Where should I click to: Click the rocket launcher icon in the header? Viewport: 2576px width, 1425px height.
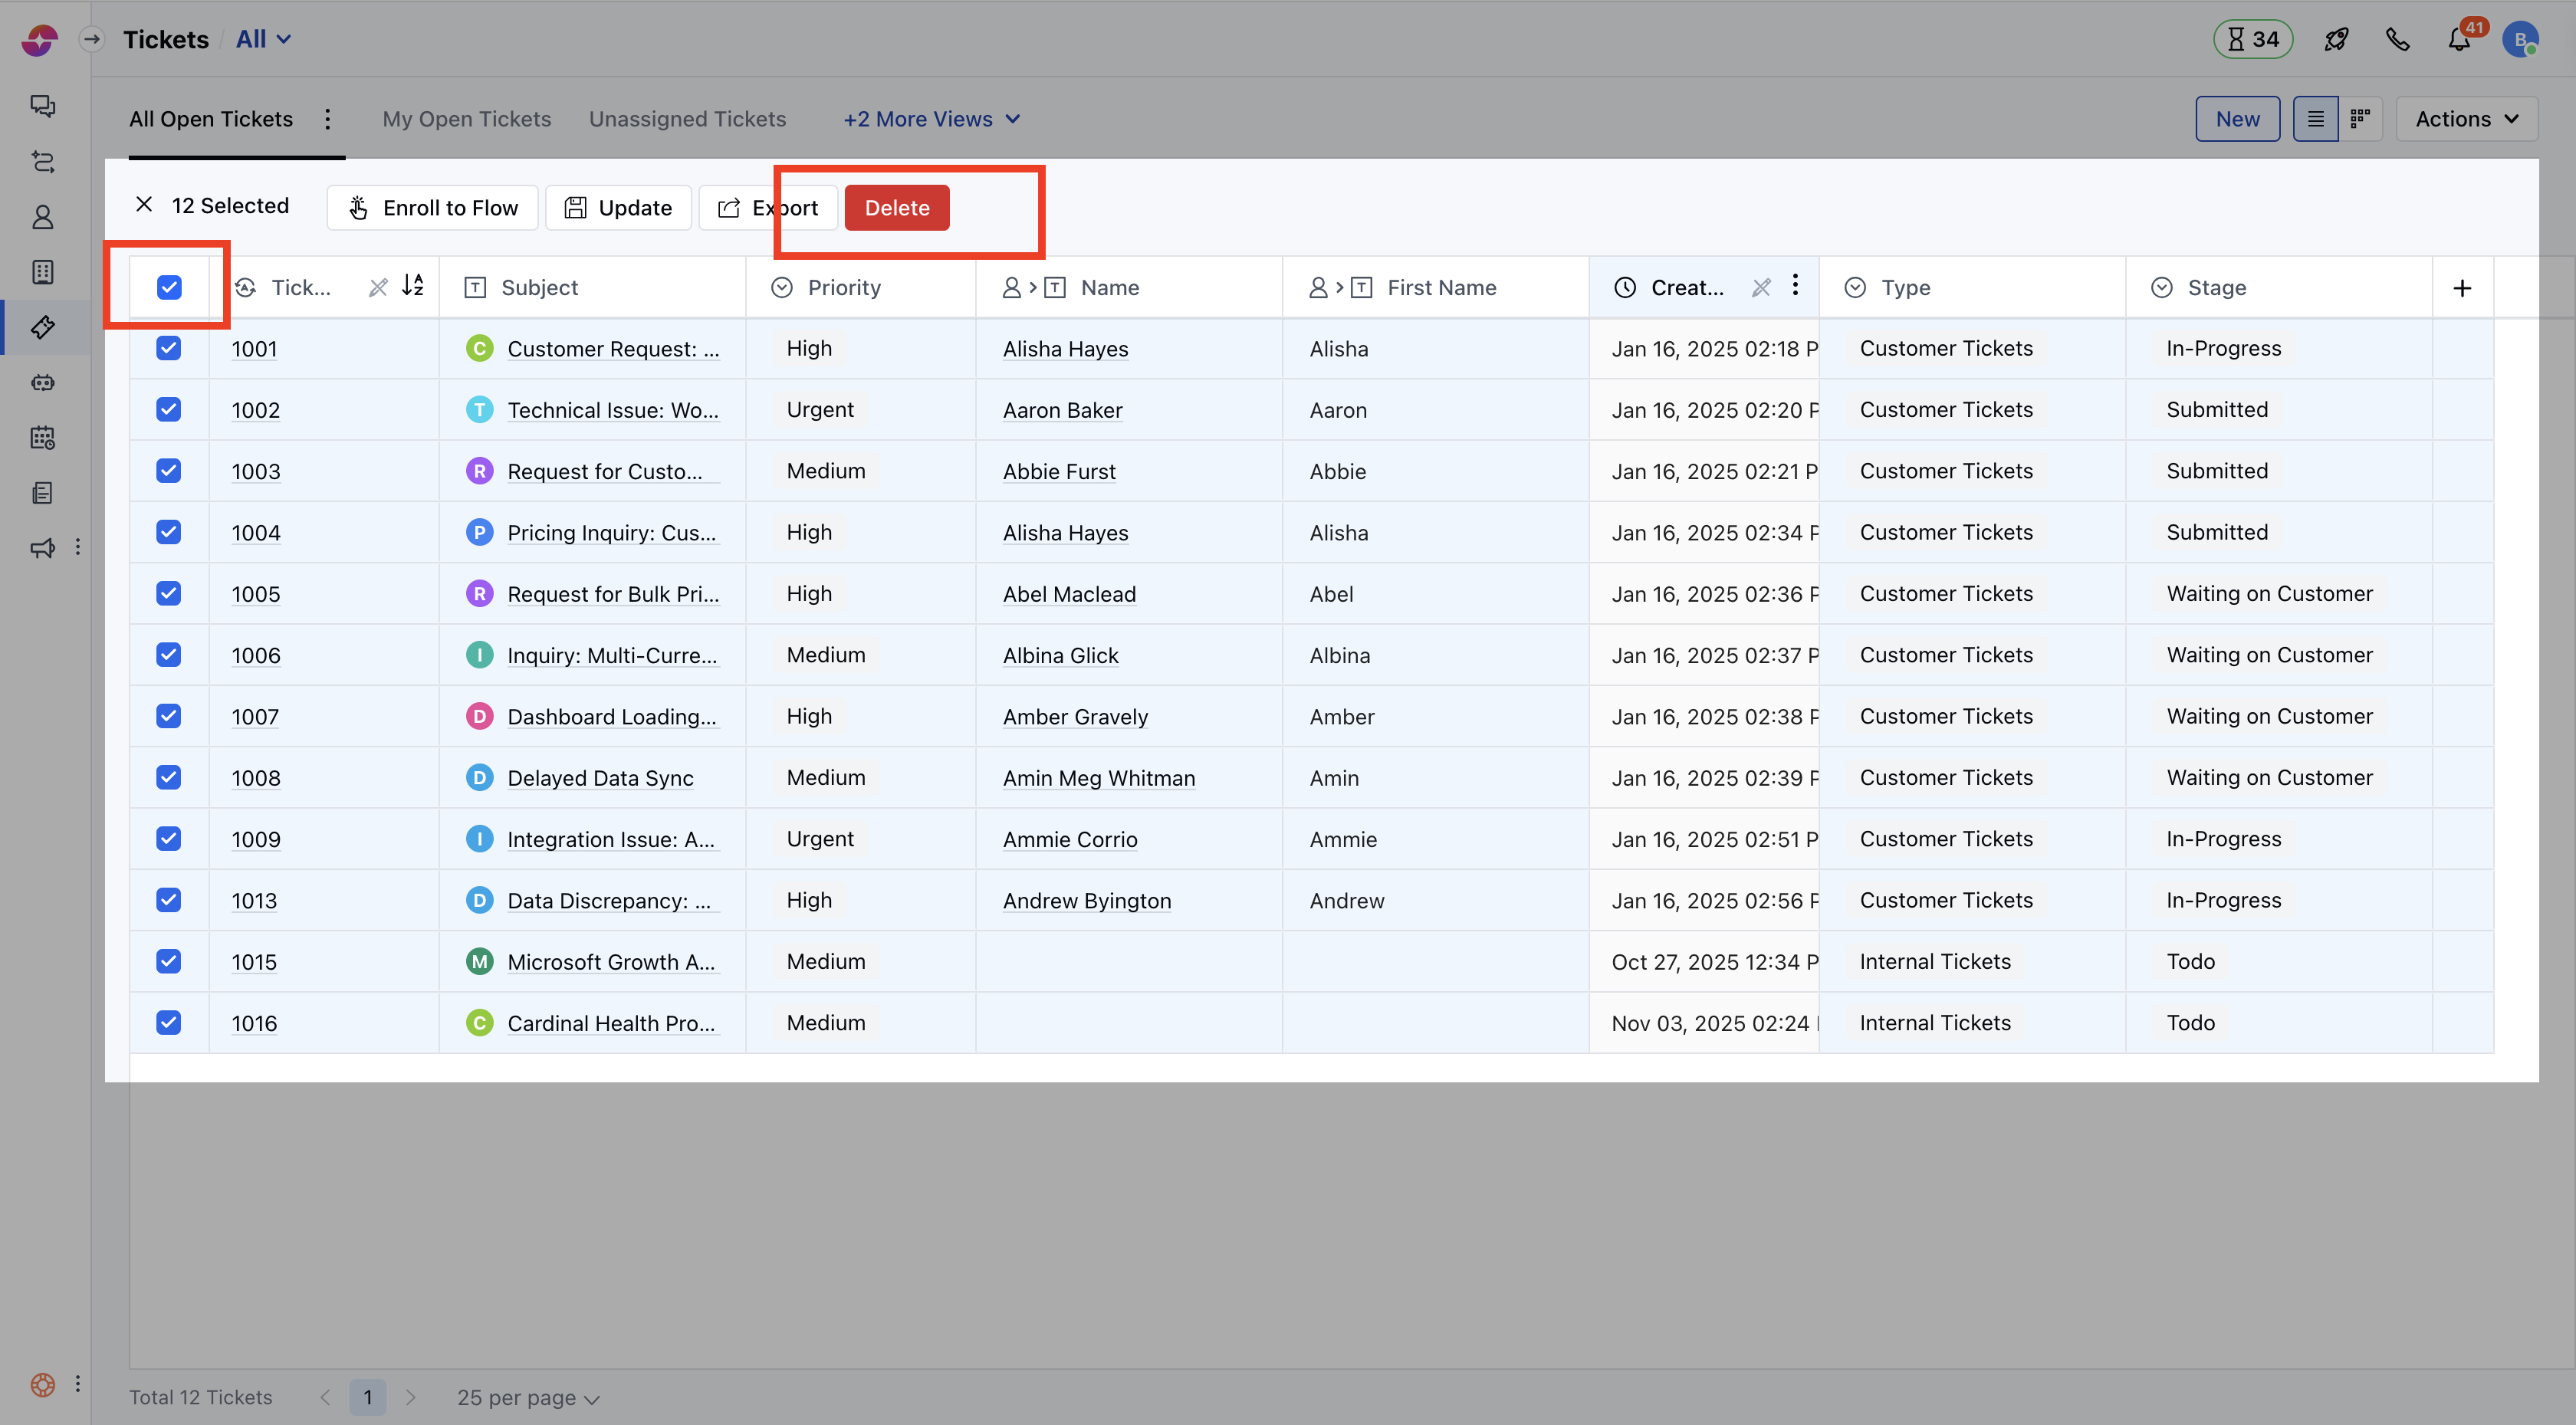pos(2337,39)
